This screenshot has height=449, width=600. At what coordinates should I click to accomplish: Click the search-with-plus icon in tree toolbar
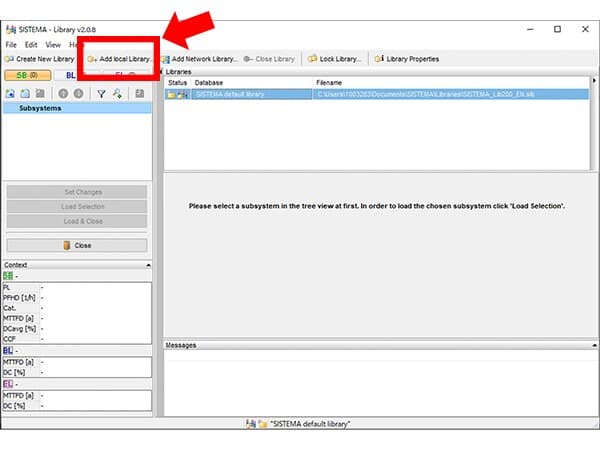[x=117, y=93]
